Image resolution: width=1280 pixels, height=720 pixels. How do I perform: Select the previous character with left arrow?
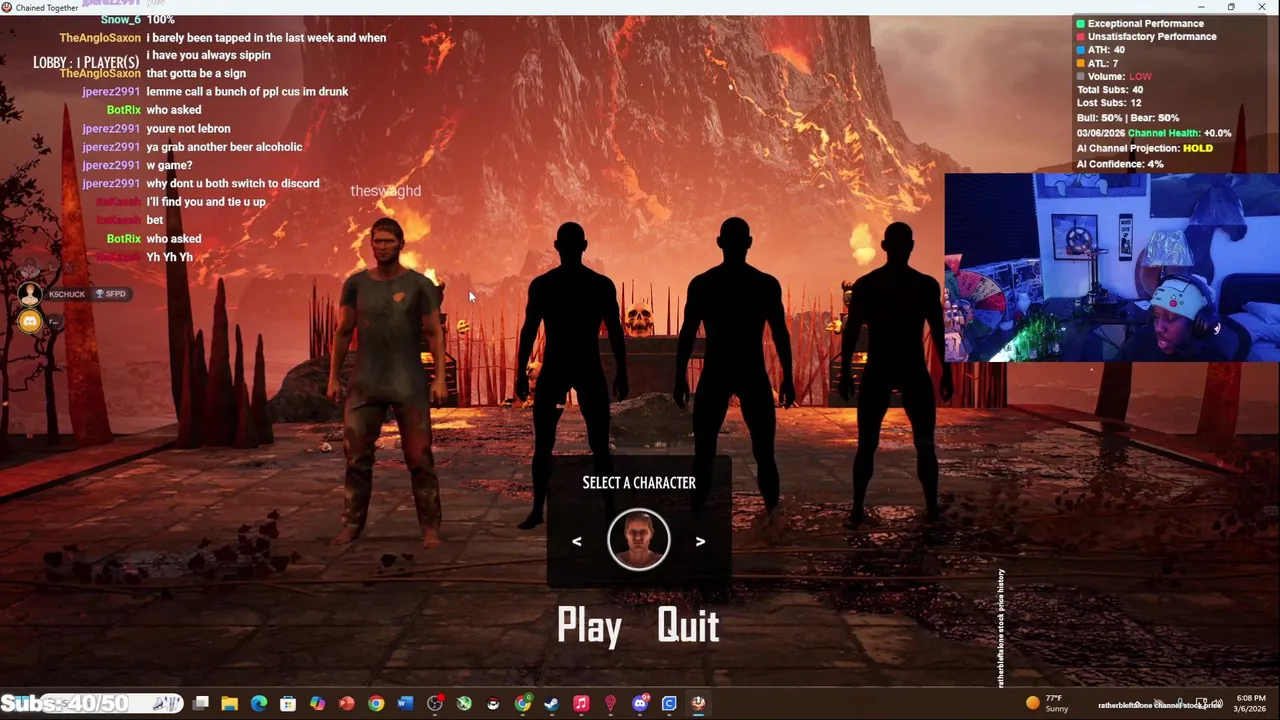576,541
